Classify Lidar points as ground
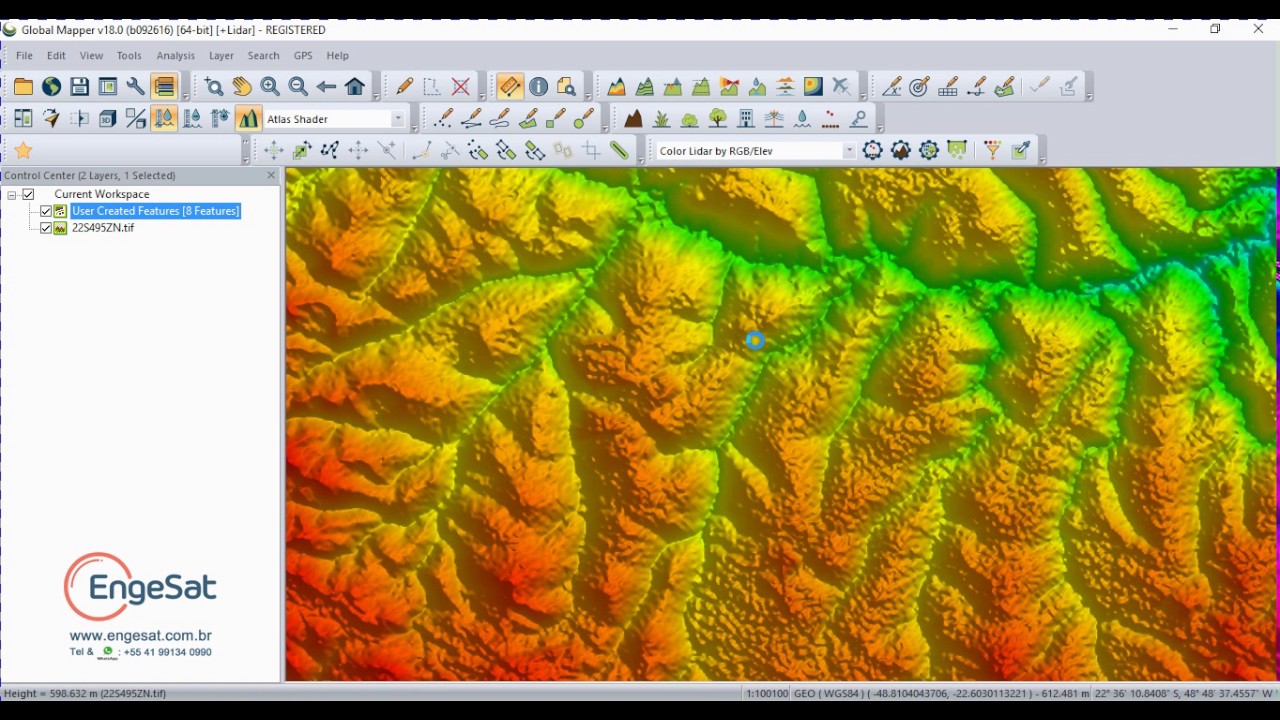The image size is (1280, 720). [633, 119]
